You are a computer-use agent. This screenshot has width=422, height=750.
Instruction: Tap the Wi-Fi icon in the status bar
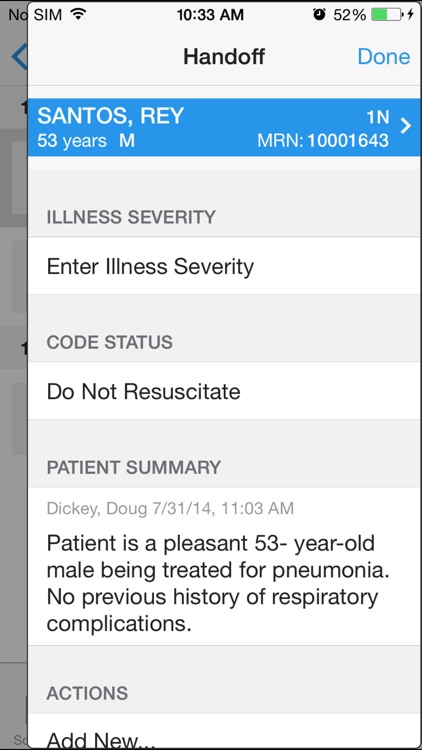(77, 14)
